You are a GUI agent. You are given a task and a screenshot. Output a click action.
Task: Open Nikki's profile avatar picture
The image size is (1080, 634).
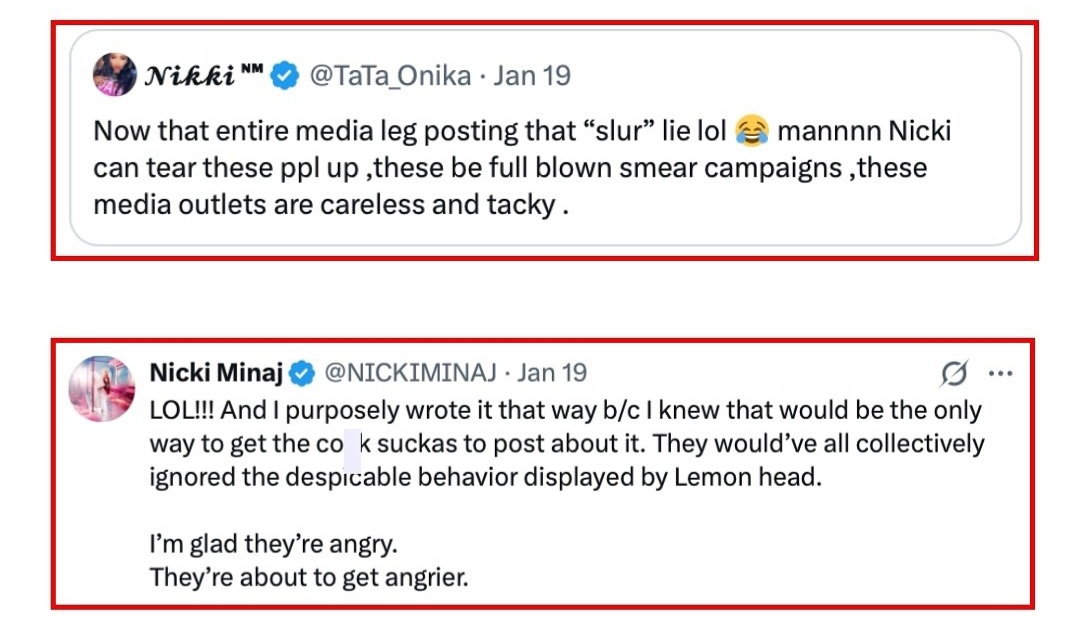(x=115, y=75)
